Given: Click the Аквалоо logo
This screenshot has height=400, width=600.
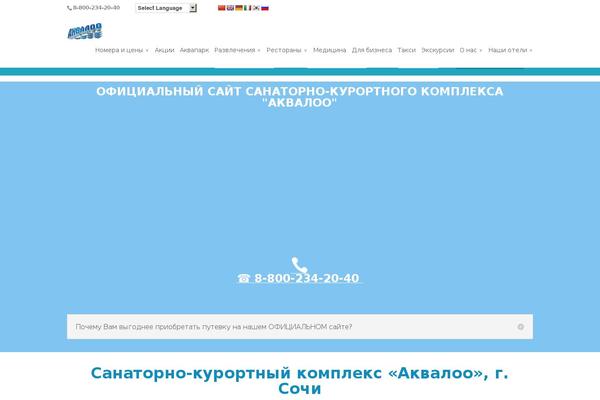Looking at the screenshot, I should 85,31.
